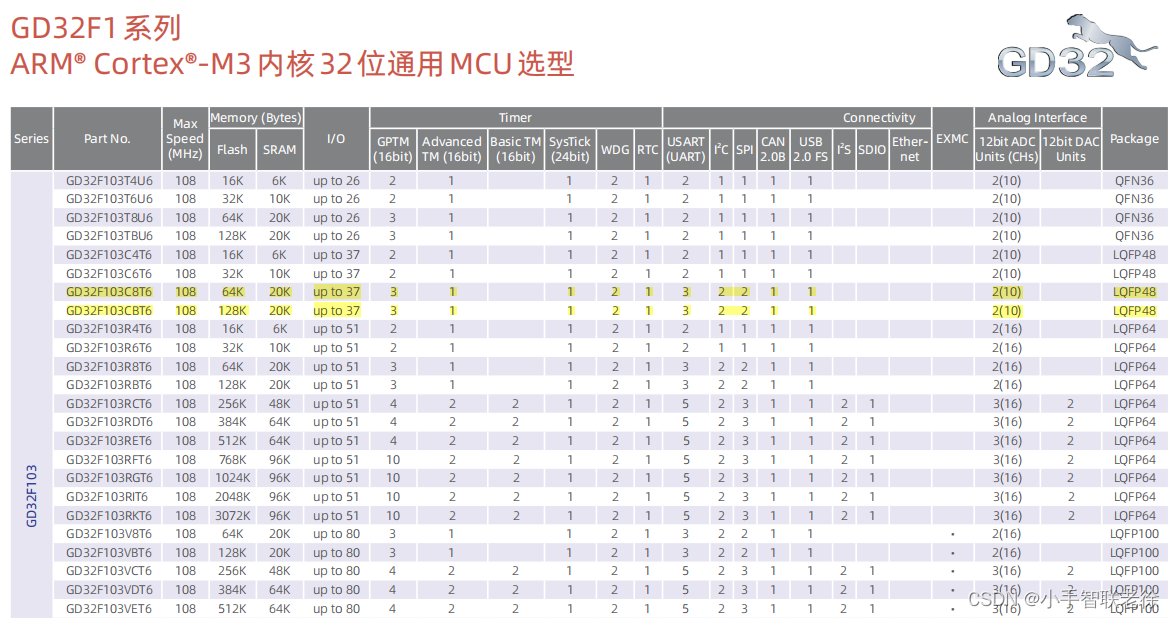
Task: Select part number GD32F103R8T6
Action: click(x=109, y=366)
